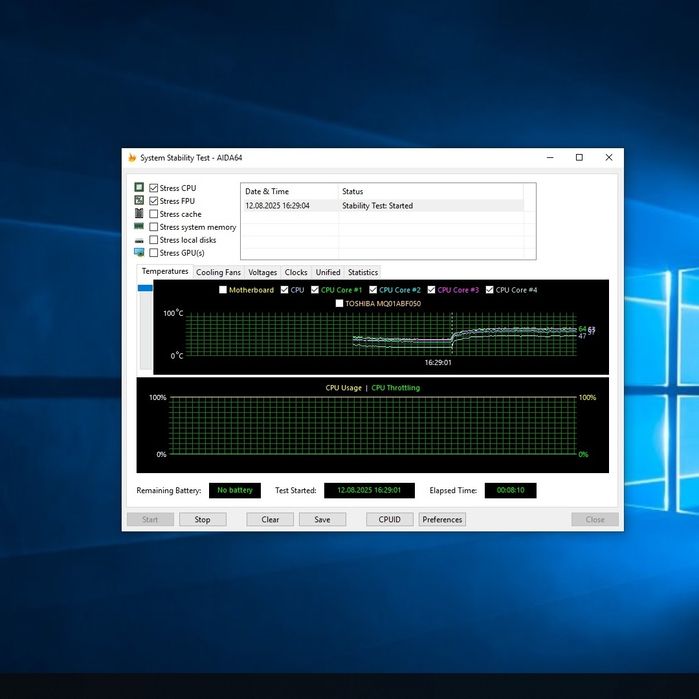Enable the Stress local disks checkbox
Image resolution: width=699 pixels, height=699 pixels.
coord(153,239)
